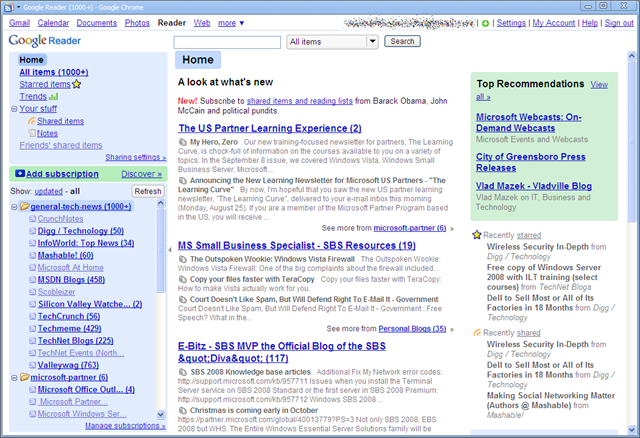Click the star icon beside Recently starred
This screenshot has height=438, width=640.
pos(477,235)
